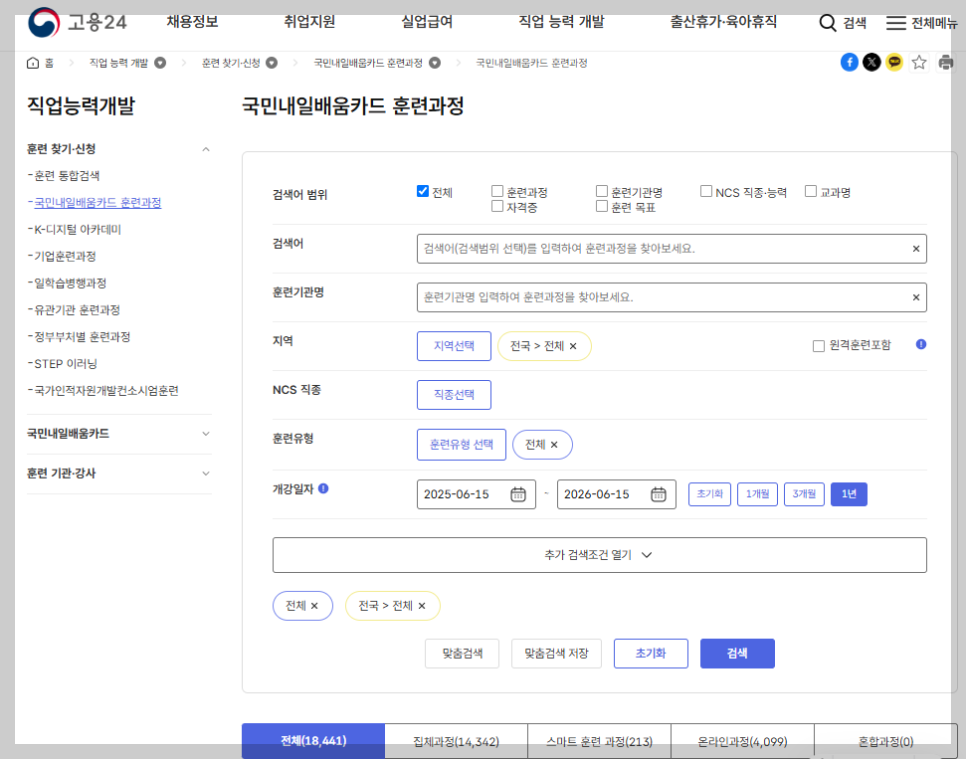966x759 pixels.
Task: Remove 전국 > 전체 chip in summary row
Action: click(x=422, y=606)
